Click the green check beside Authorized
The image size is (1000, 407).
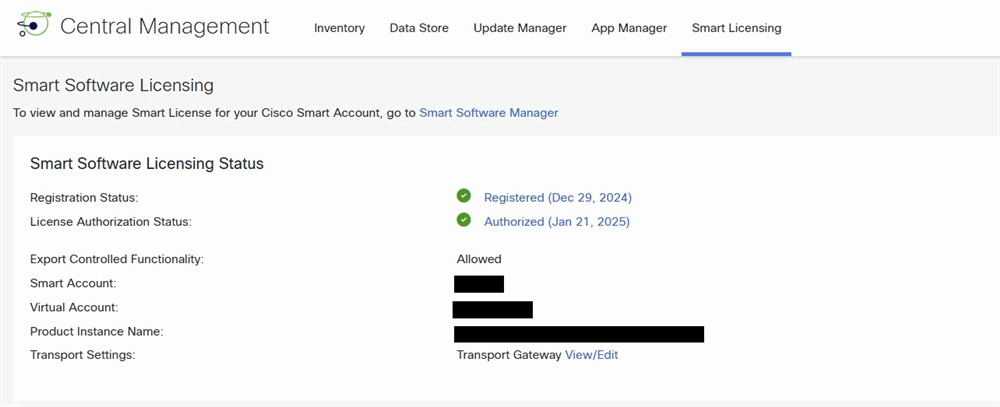click(464, 220)
